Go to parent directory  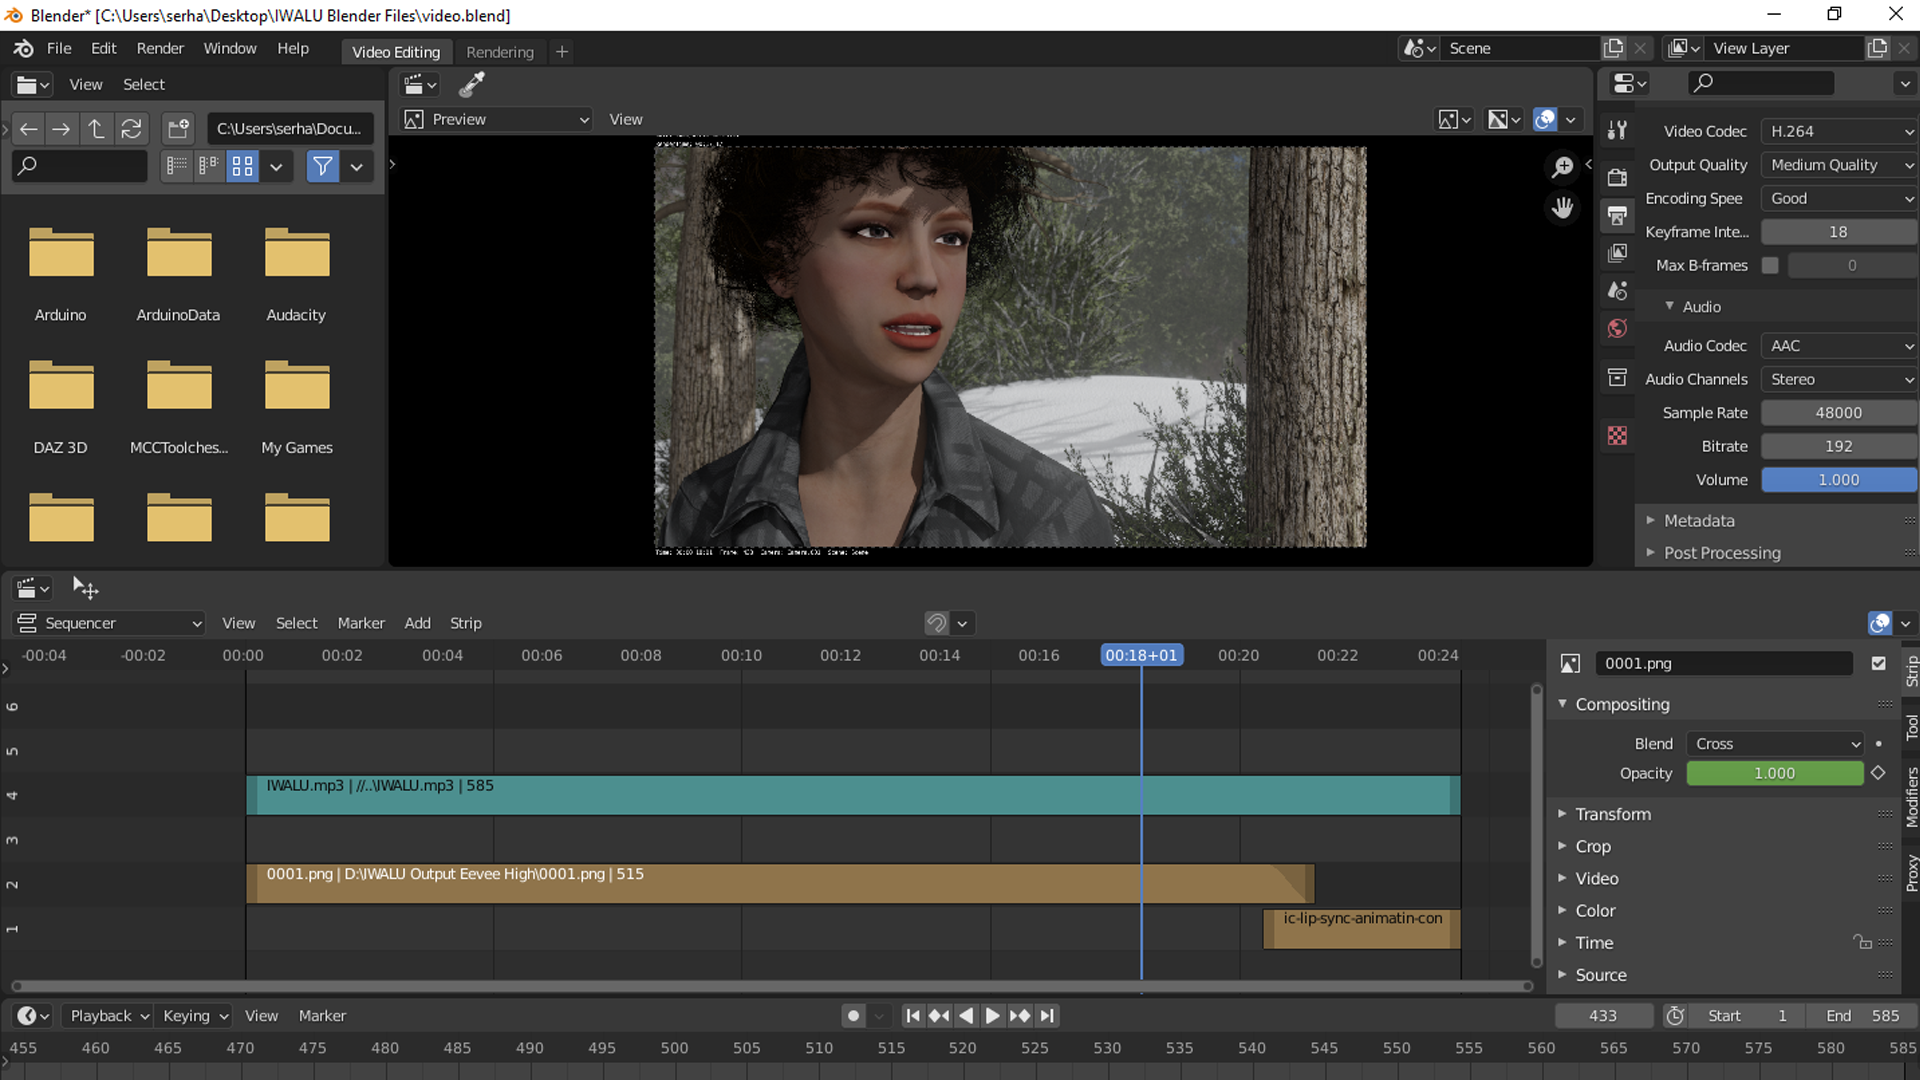coord(96,129)
